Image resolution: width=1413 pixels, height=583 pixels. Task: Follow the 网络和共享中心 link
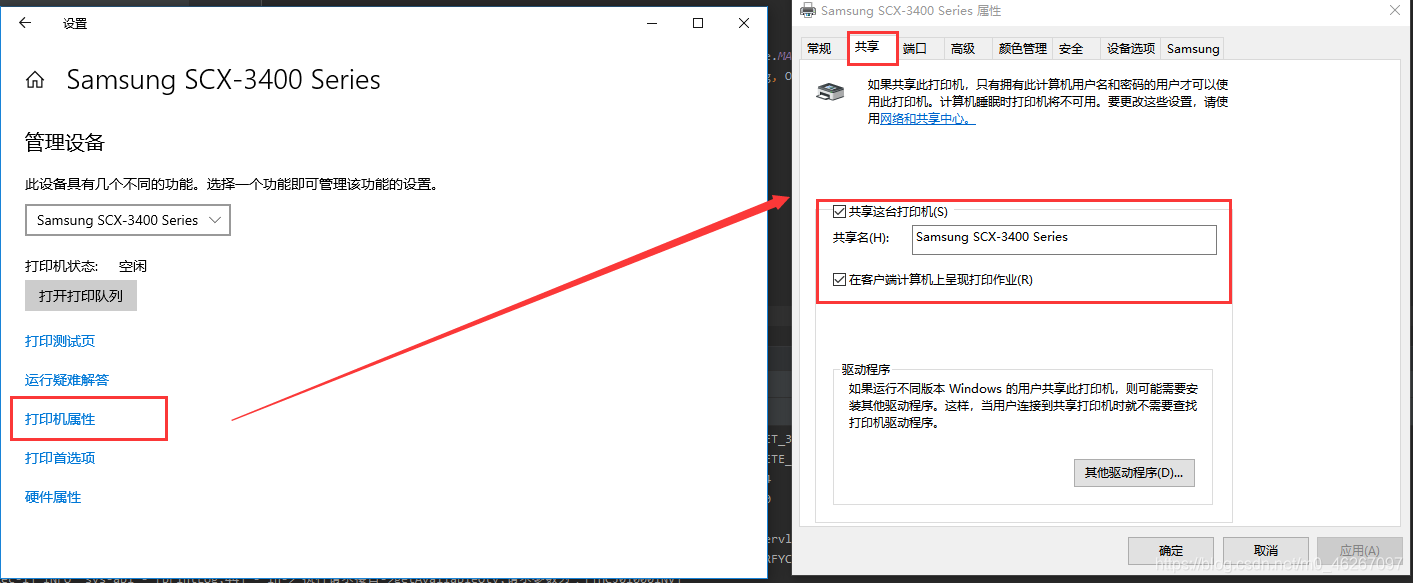pyautogui.click(x=927, y=118)
